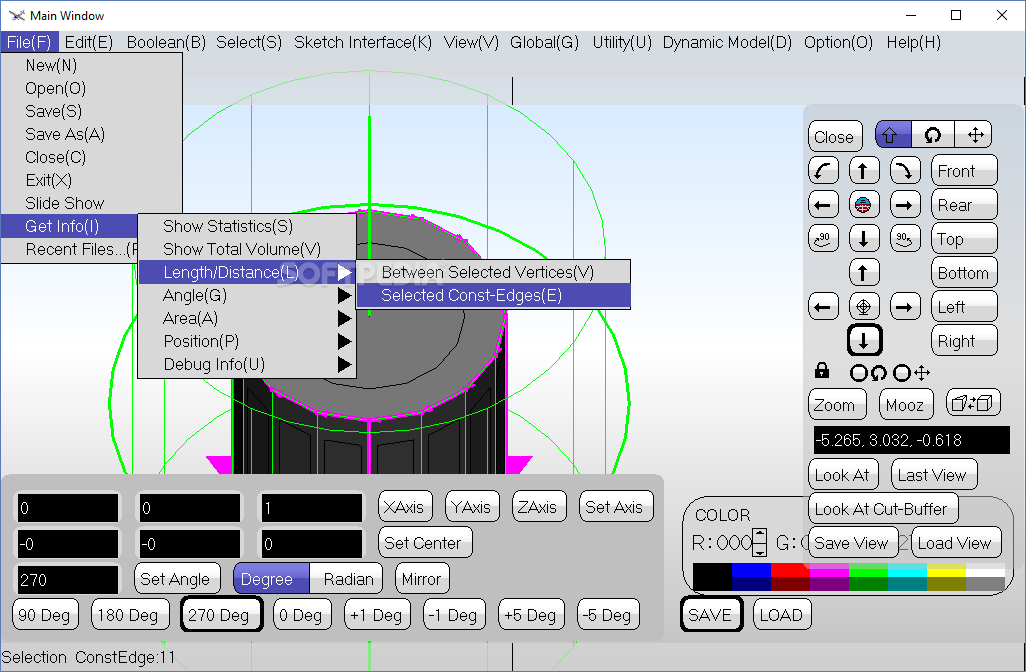The width and height of the screenshot is (1026, 672).
Task: Expand the Debug Info(U) submenu arrow
Action: click(x=344, y=364)
